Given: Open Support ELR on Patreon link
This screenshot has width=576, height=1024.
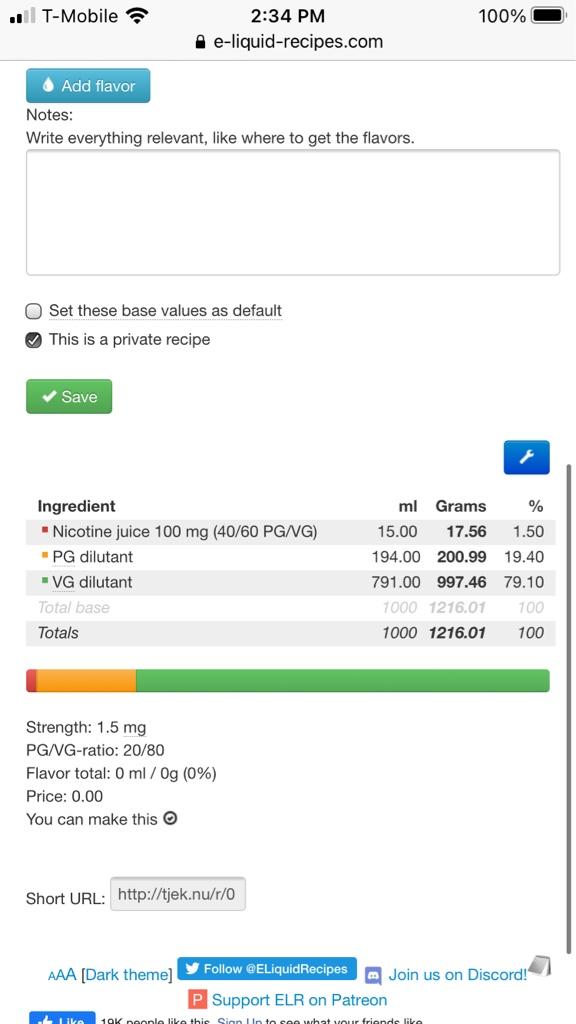Looking at the screenshot, I should point(299,1000).
